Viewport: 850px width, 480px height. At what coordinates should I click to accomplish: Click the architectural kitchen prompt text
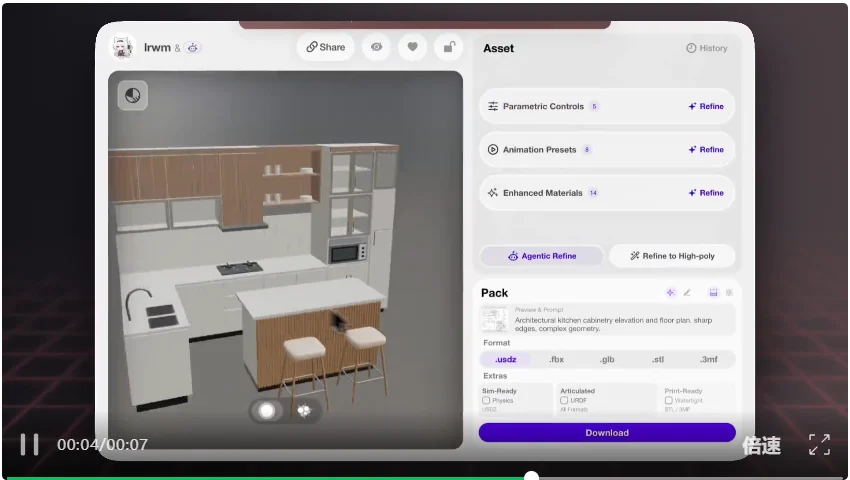coord(613,324)
